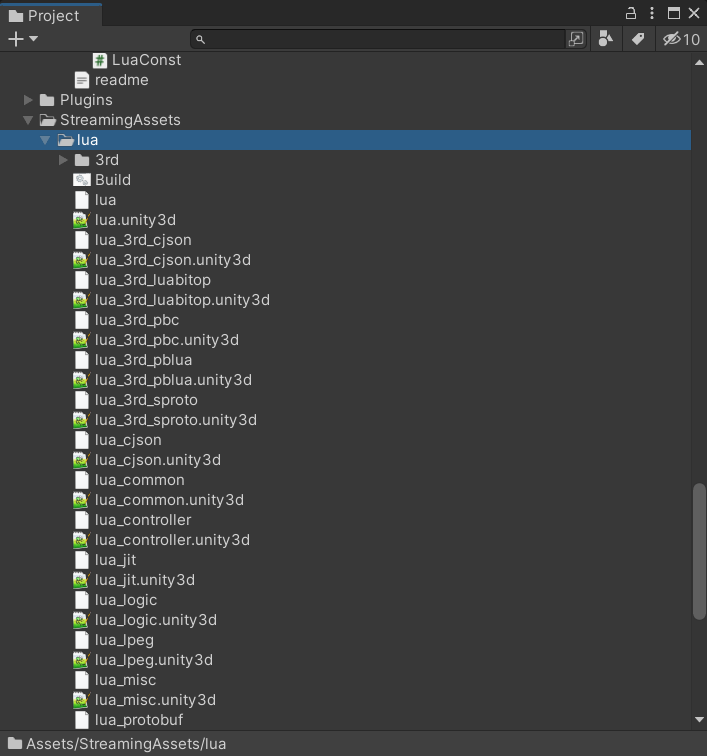
Task: Open Search by Type filter
Action: (605, 39)
